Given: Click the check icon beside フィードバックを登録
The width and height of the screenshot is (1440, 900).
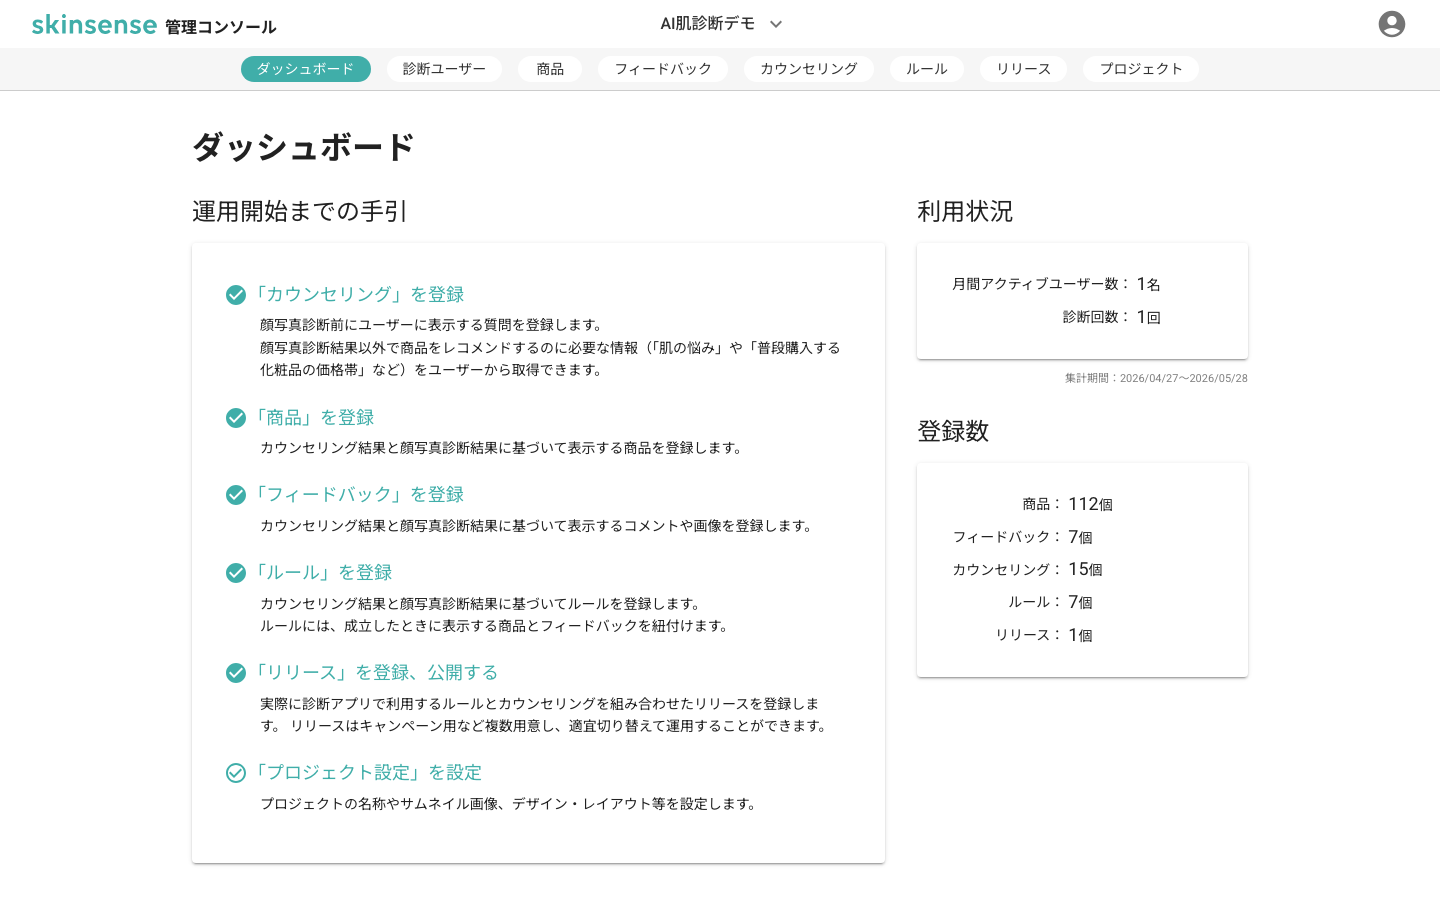Looking at the screenshot, I should click(x=236, y=495).
